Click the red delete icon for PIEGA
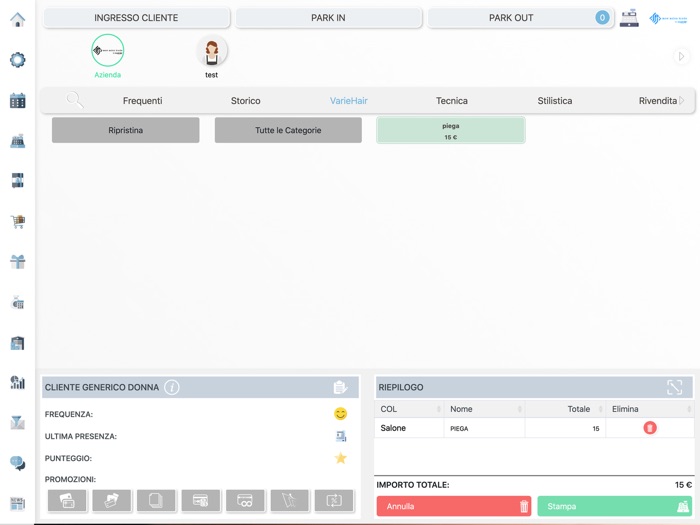 (x=650, y=428)
